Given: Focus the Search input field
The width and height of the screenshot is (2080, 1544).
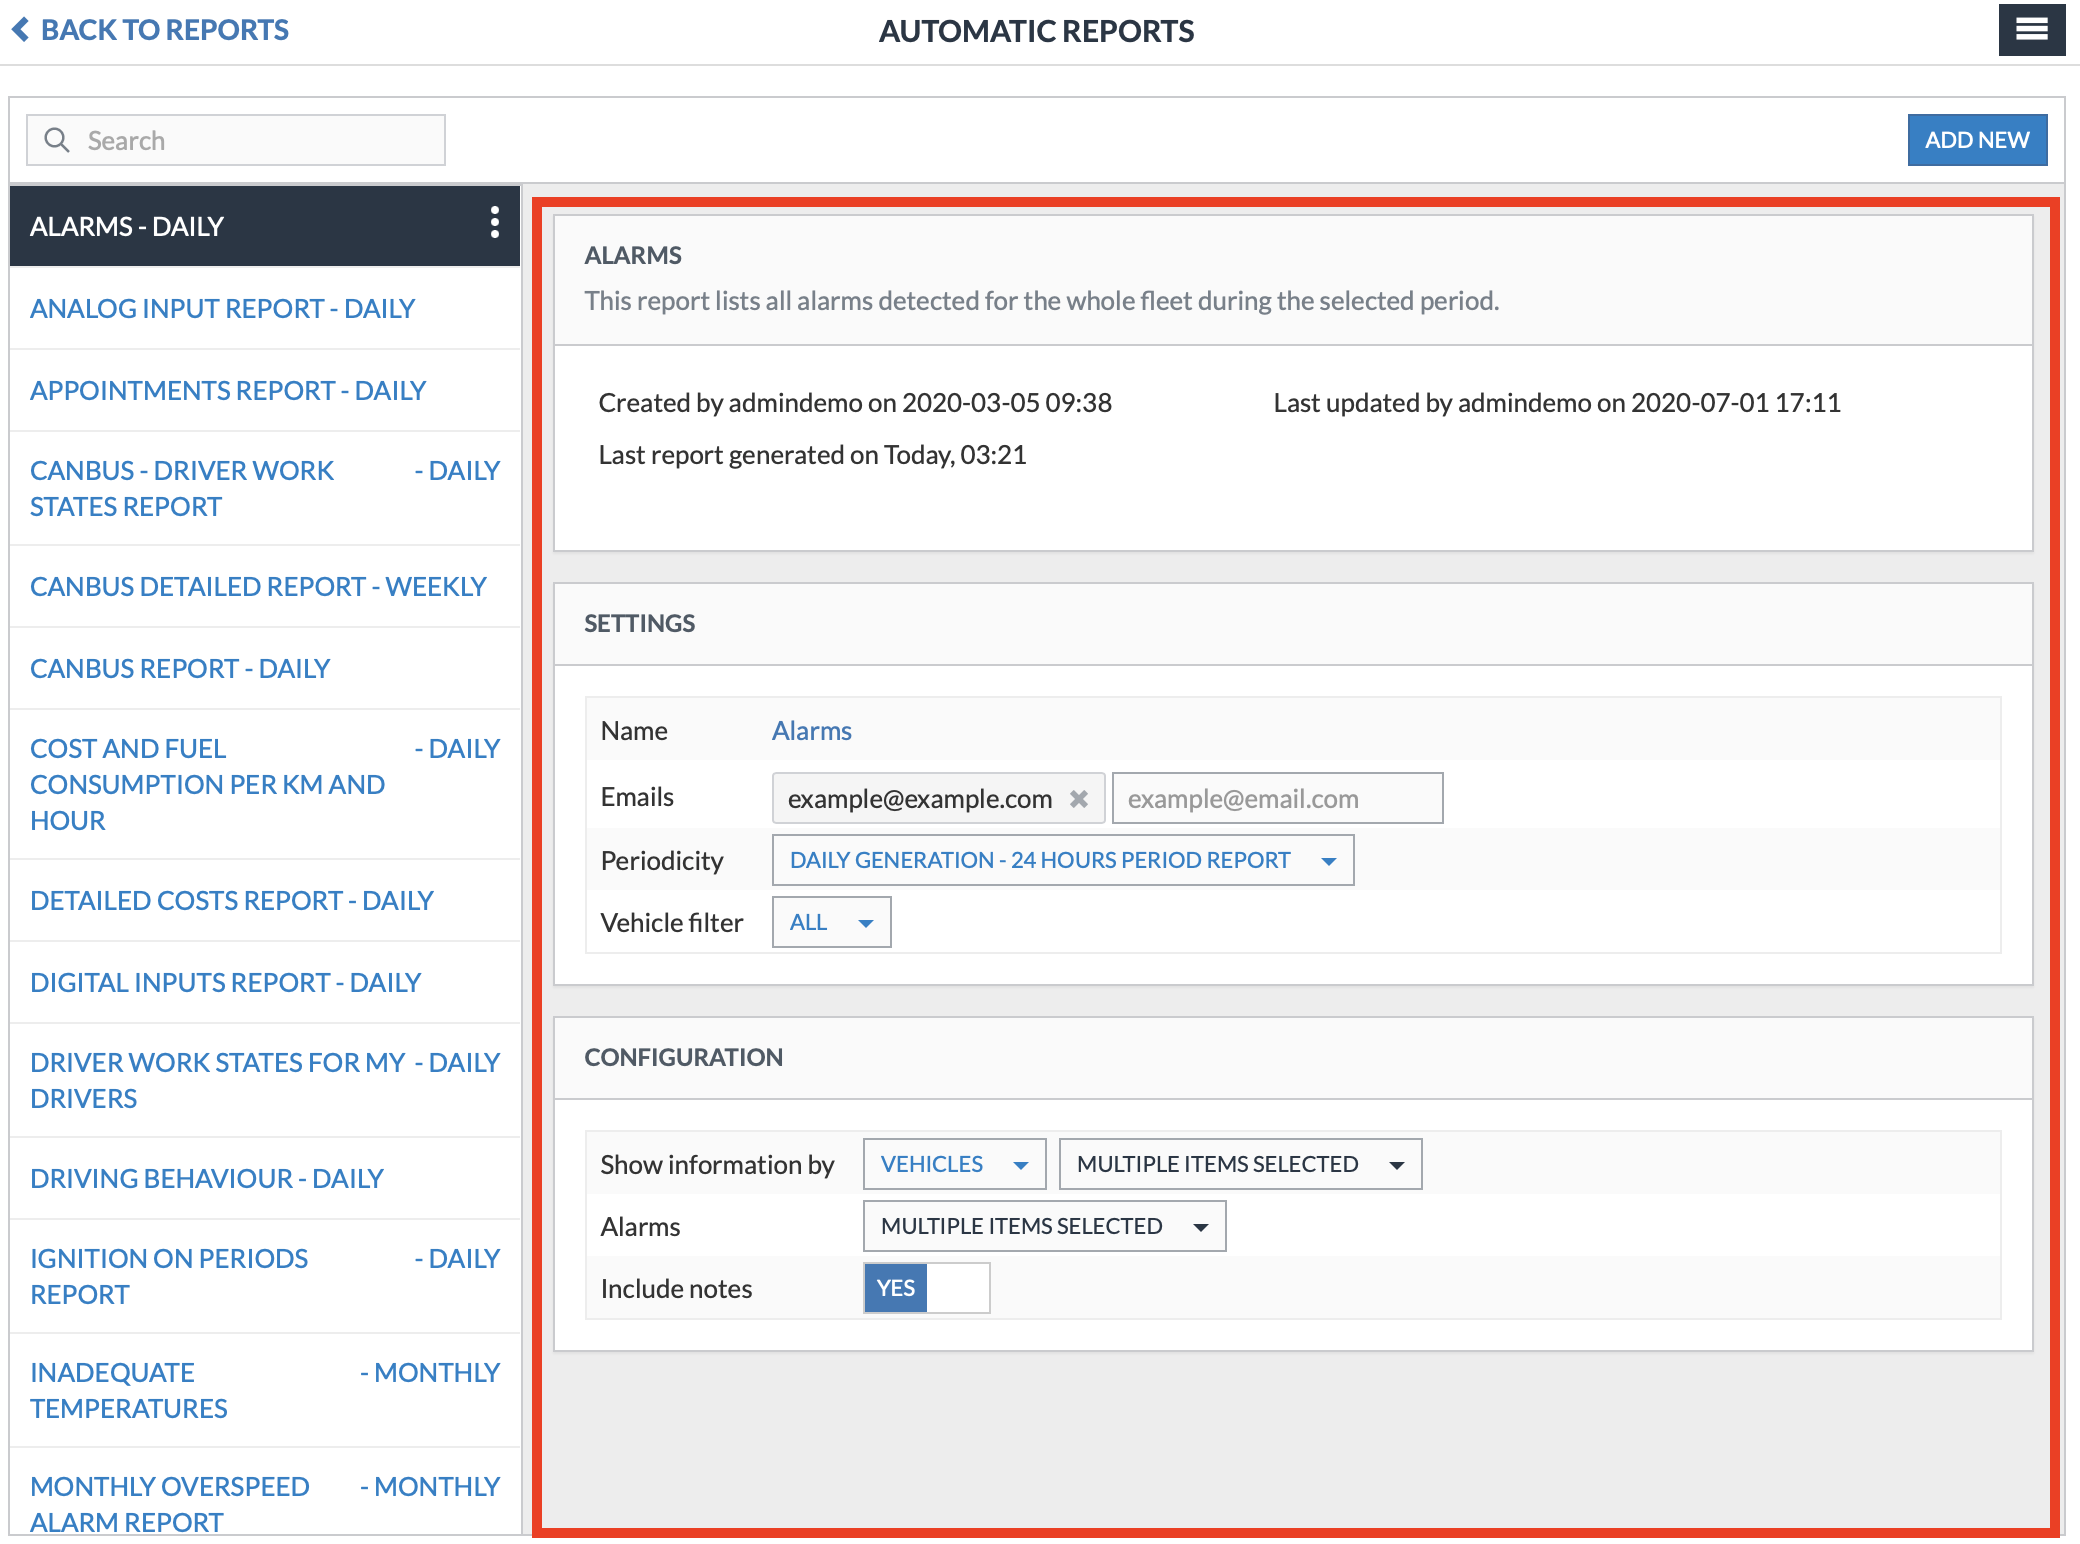Looking at the screenshot, I should tap(236, 140).
